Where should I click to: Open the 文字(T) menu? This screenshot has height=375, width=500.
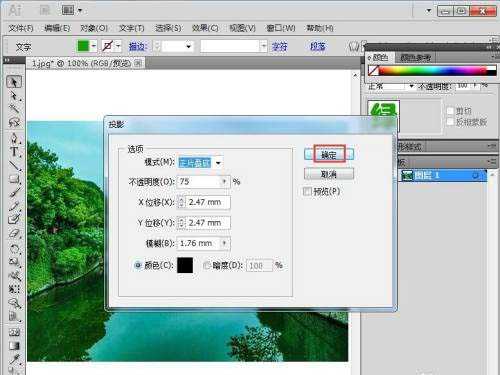tap(132, 28)
